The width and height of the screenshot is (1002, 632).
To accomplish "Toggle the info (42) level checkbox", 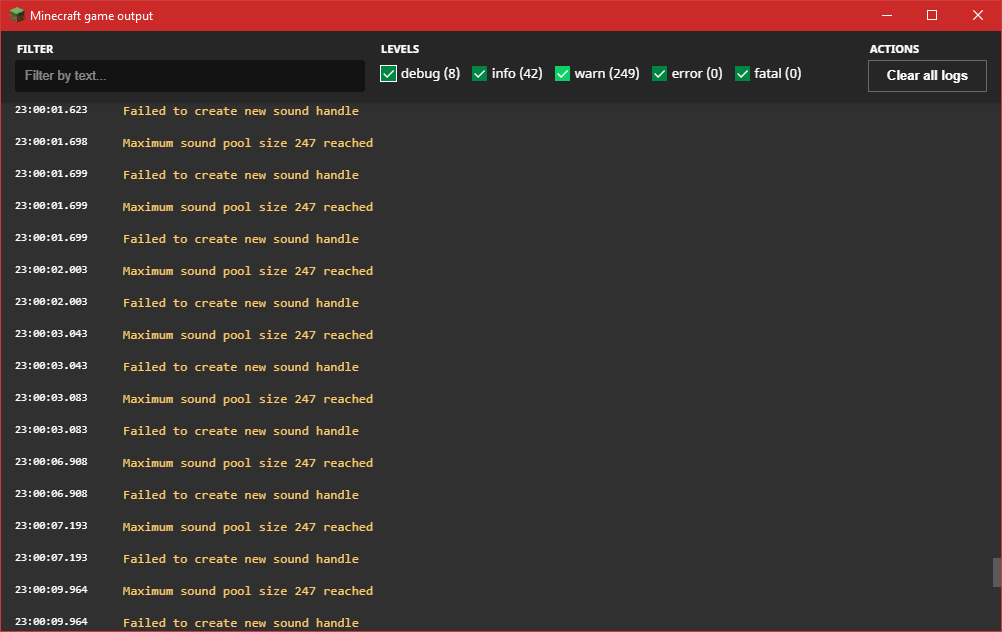I will click(x=479, y=74).
